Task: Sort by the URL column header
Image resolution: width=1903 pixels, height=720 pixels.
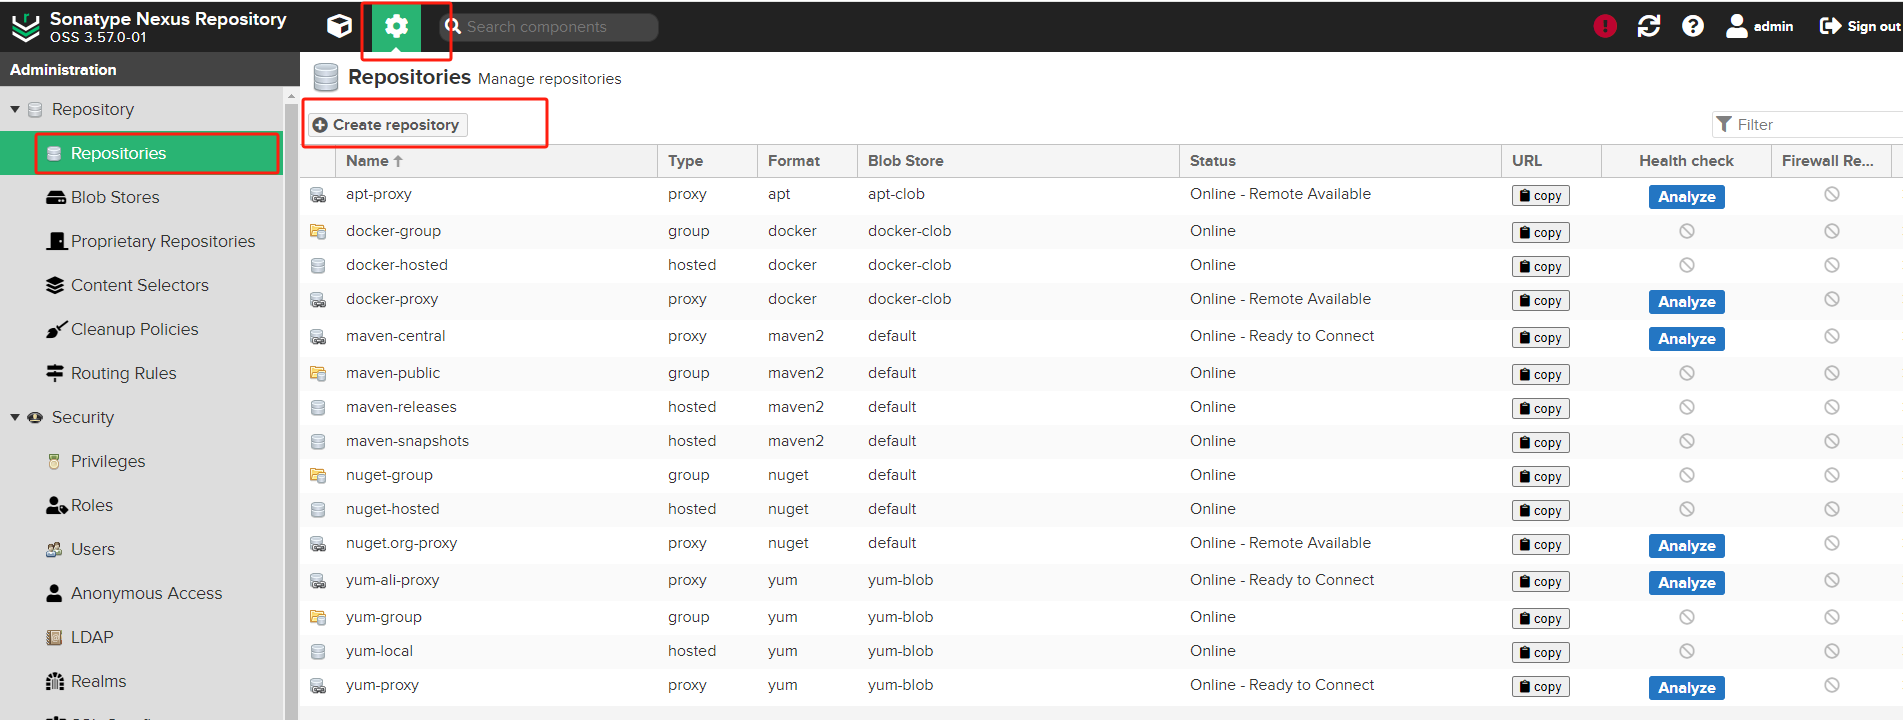Action: coord(1551,161)
